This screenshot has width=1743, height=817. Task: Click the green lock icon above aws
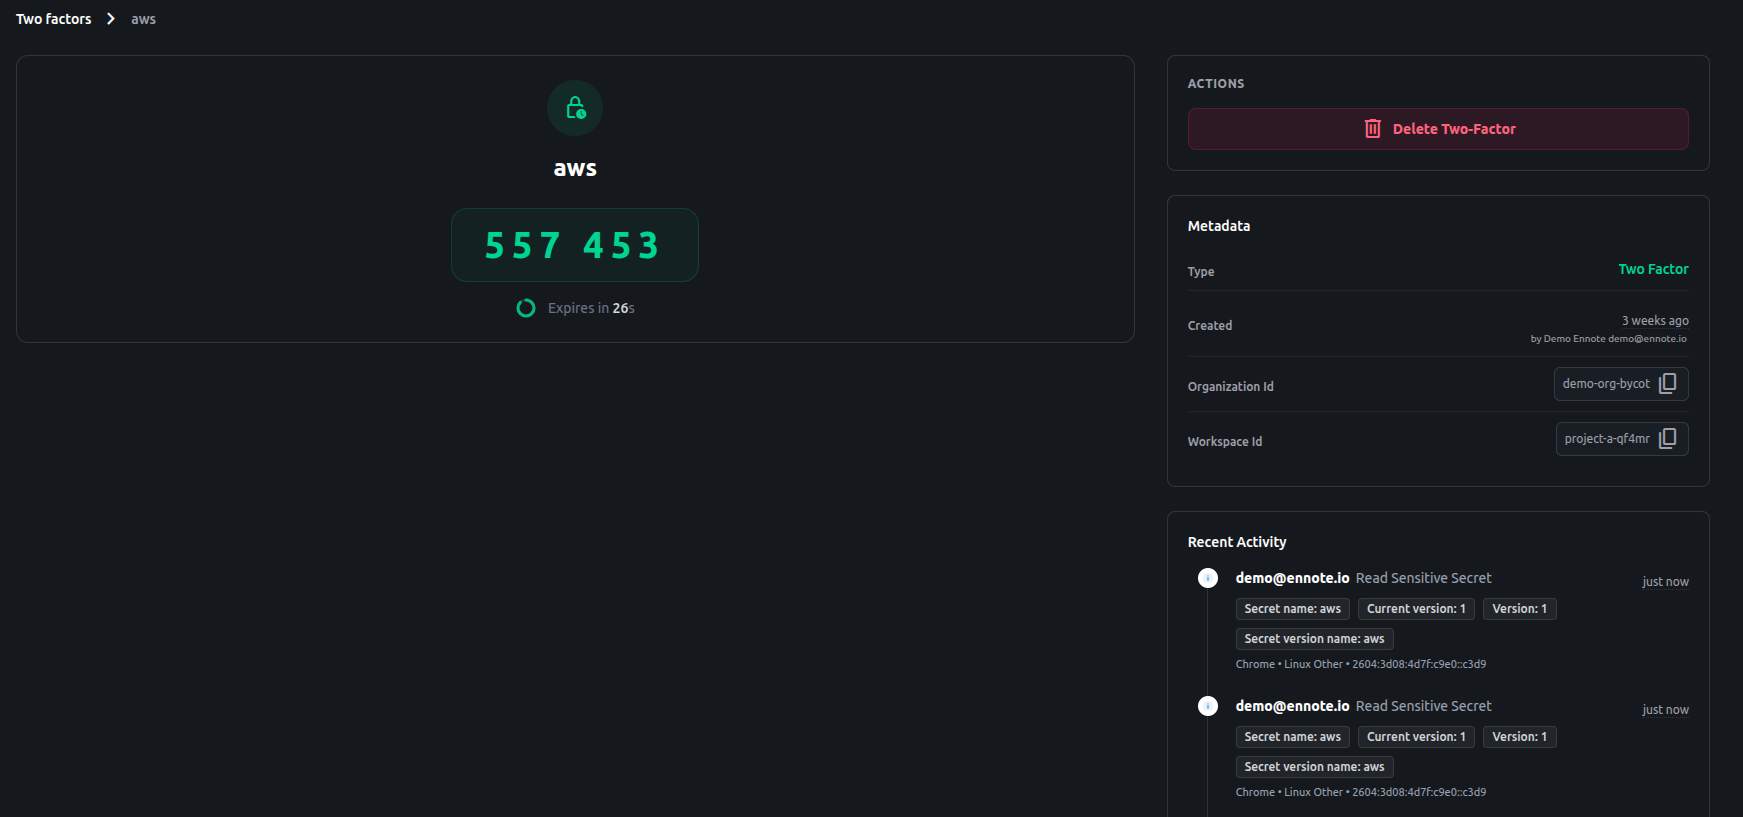click(x=575, y=108)
